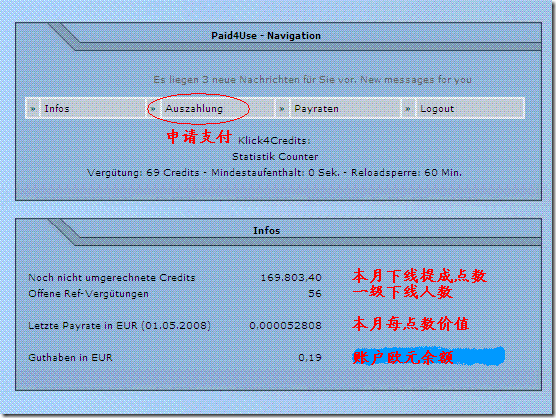Click the Infos panel header title
The width and height of the screenshot is (556, 418).
pos(267,231)
